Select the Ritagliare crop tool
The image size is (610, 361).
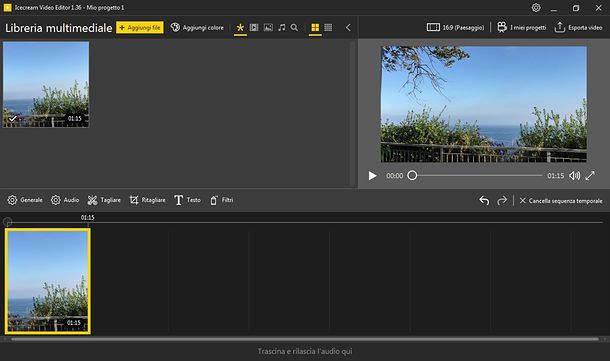(x=147, y=200)
